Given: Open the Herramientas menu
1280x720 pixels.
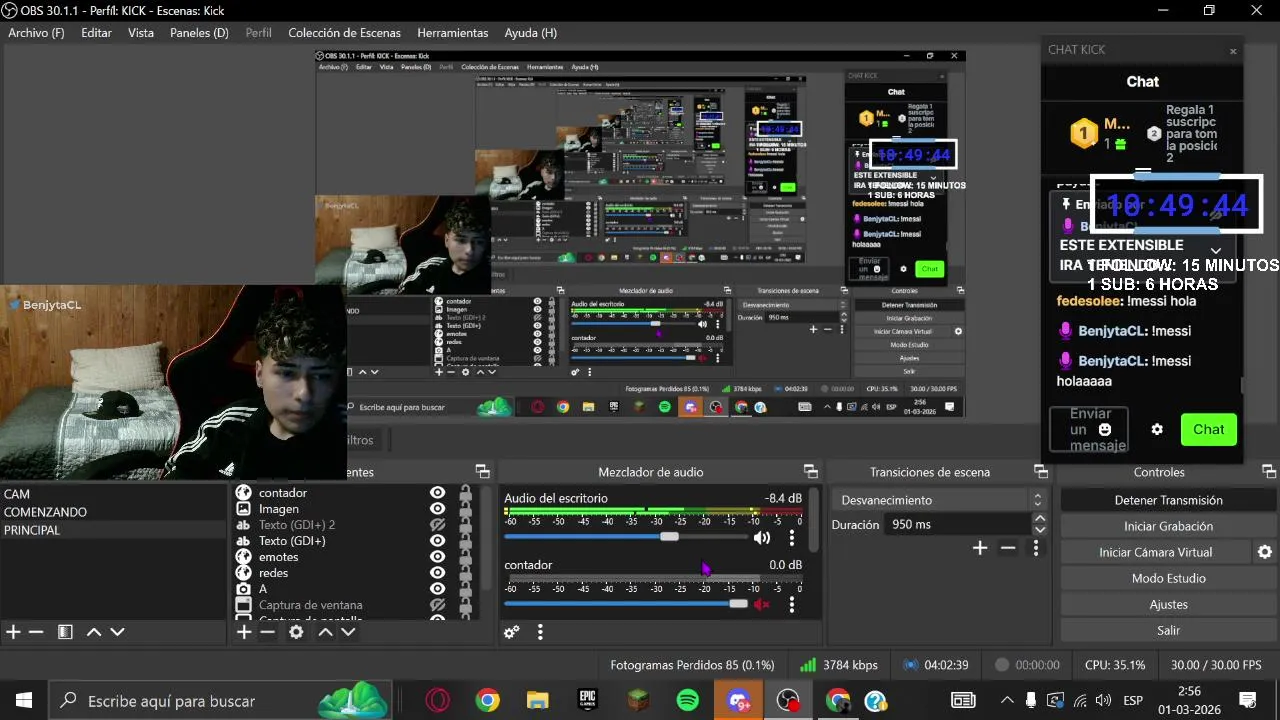Looking at the screenshot, I should (453, 33).
